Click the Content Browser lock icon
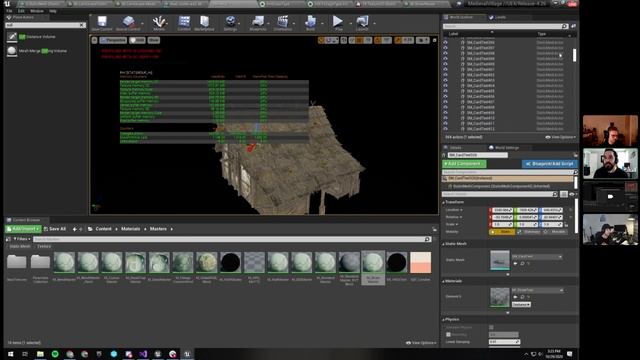Screen dimensions: 640x360 [434, 229]
